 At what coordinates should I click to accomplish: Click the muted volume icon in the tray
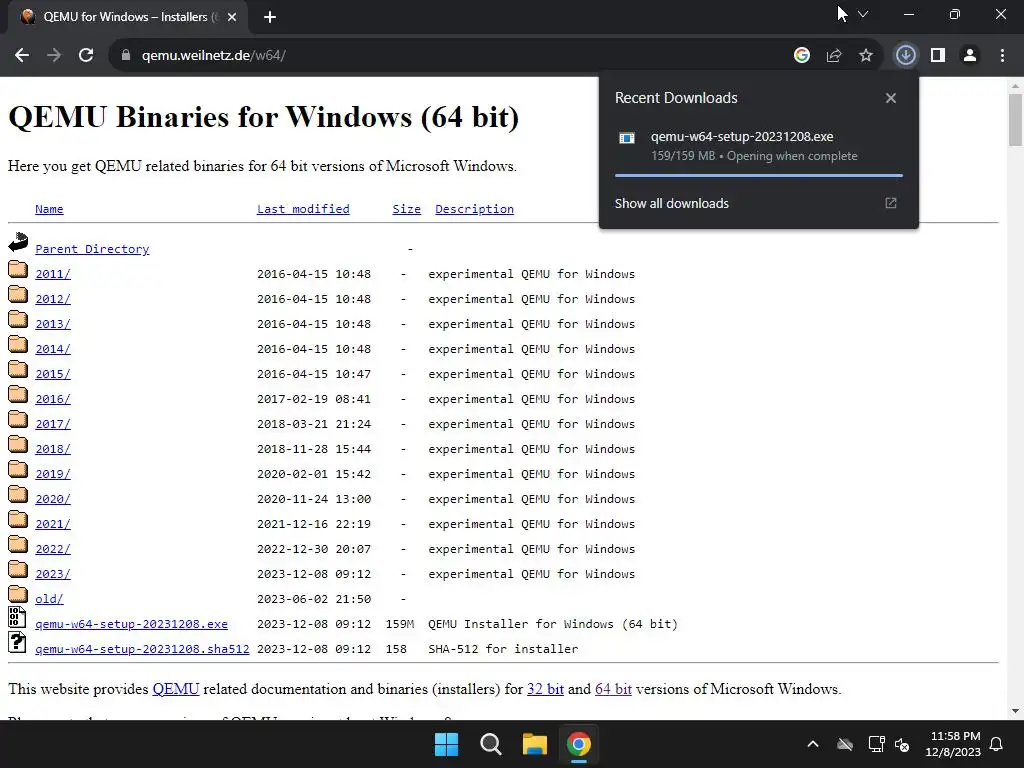(x=903, y=744)
